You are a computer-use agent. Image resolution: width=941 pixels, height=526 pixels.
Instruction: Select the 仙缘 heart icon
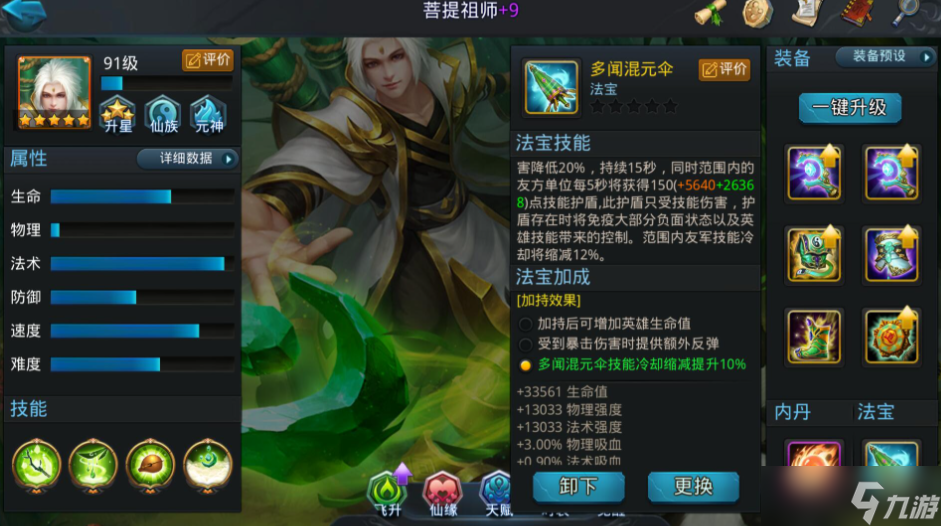pos(443,494)
